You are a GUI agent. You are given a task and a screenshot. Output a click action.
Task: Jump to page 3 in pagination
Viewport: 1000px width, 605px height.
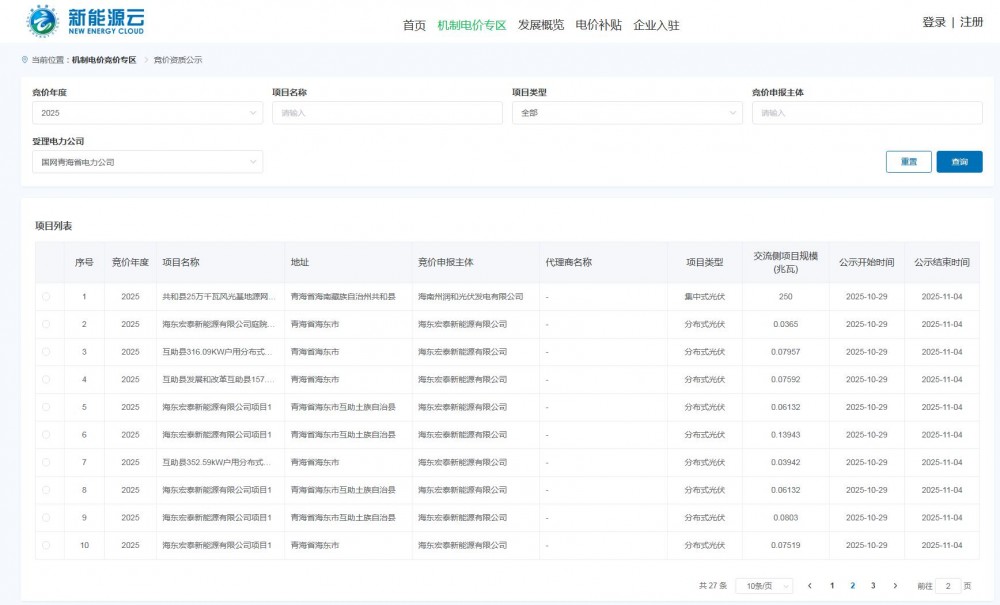coord(873,586)
